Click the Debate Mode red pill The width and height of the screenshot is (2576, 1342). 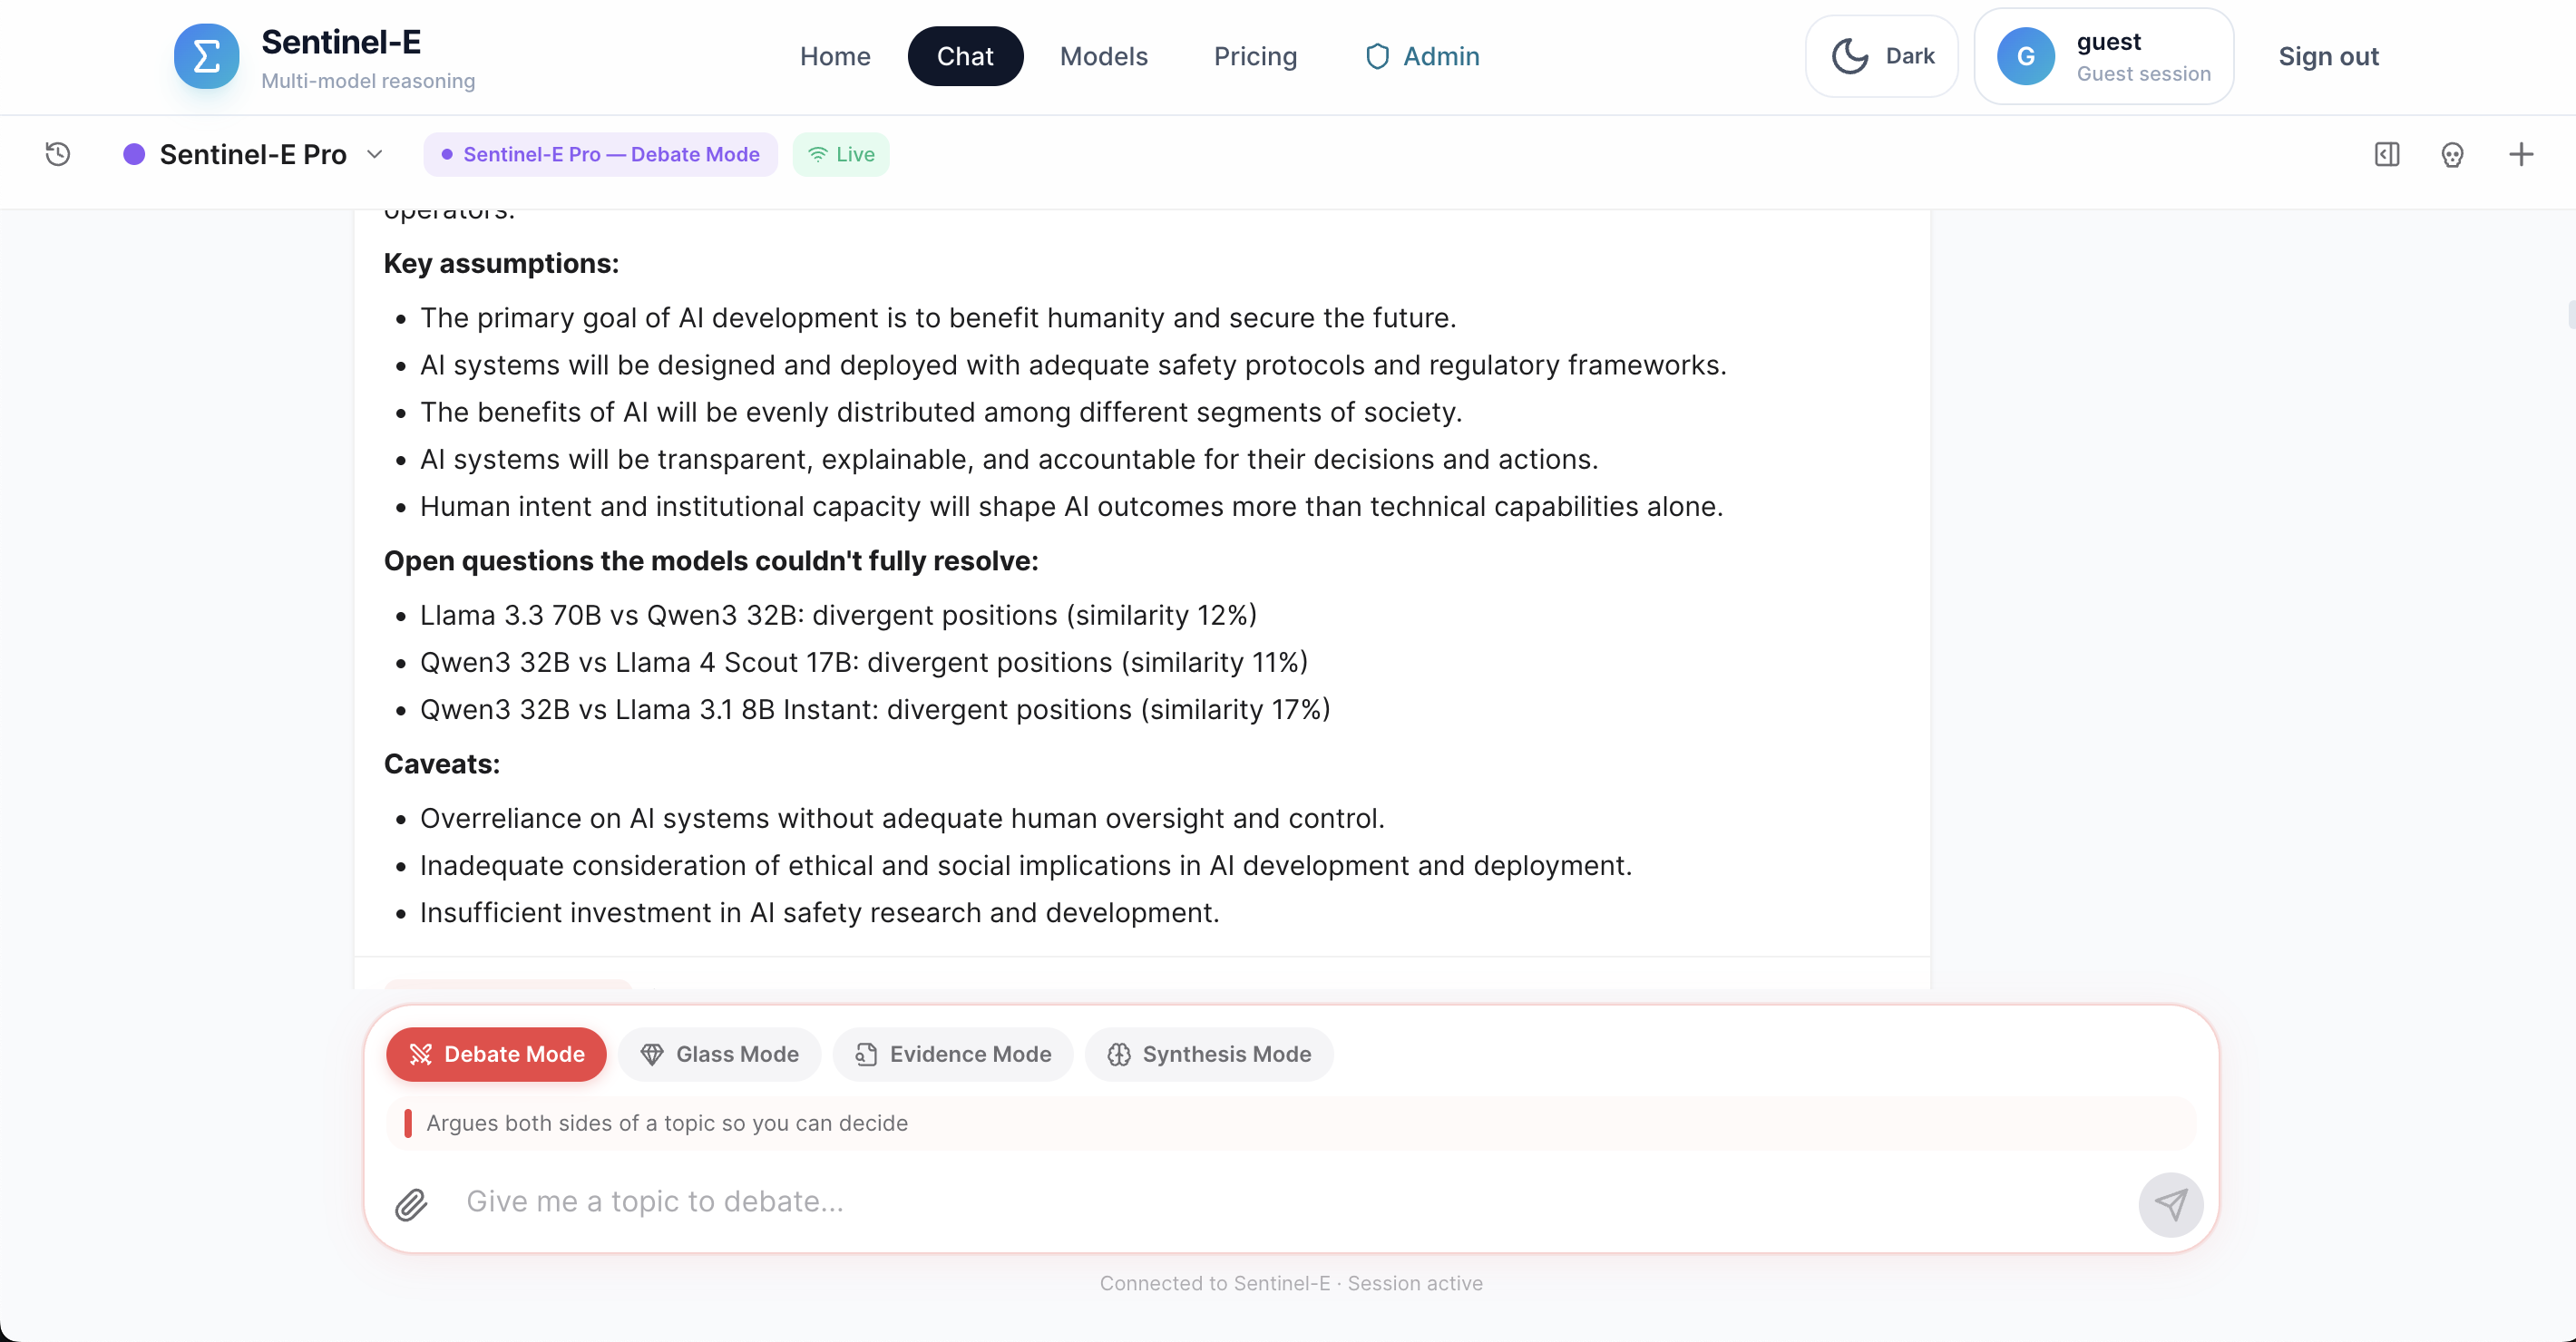496,1054
